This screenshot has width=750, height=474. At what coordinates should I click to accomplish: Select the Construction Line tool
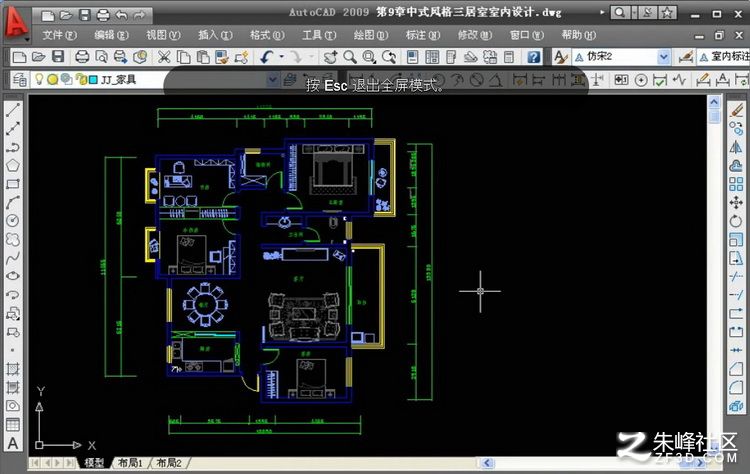coord(13,128)
